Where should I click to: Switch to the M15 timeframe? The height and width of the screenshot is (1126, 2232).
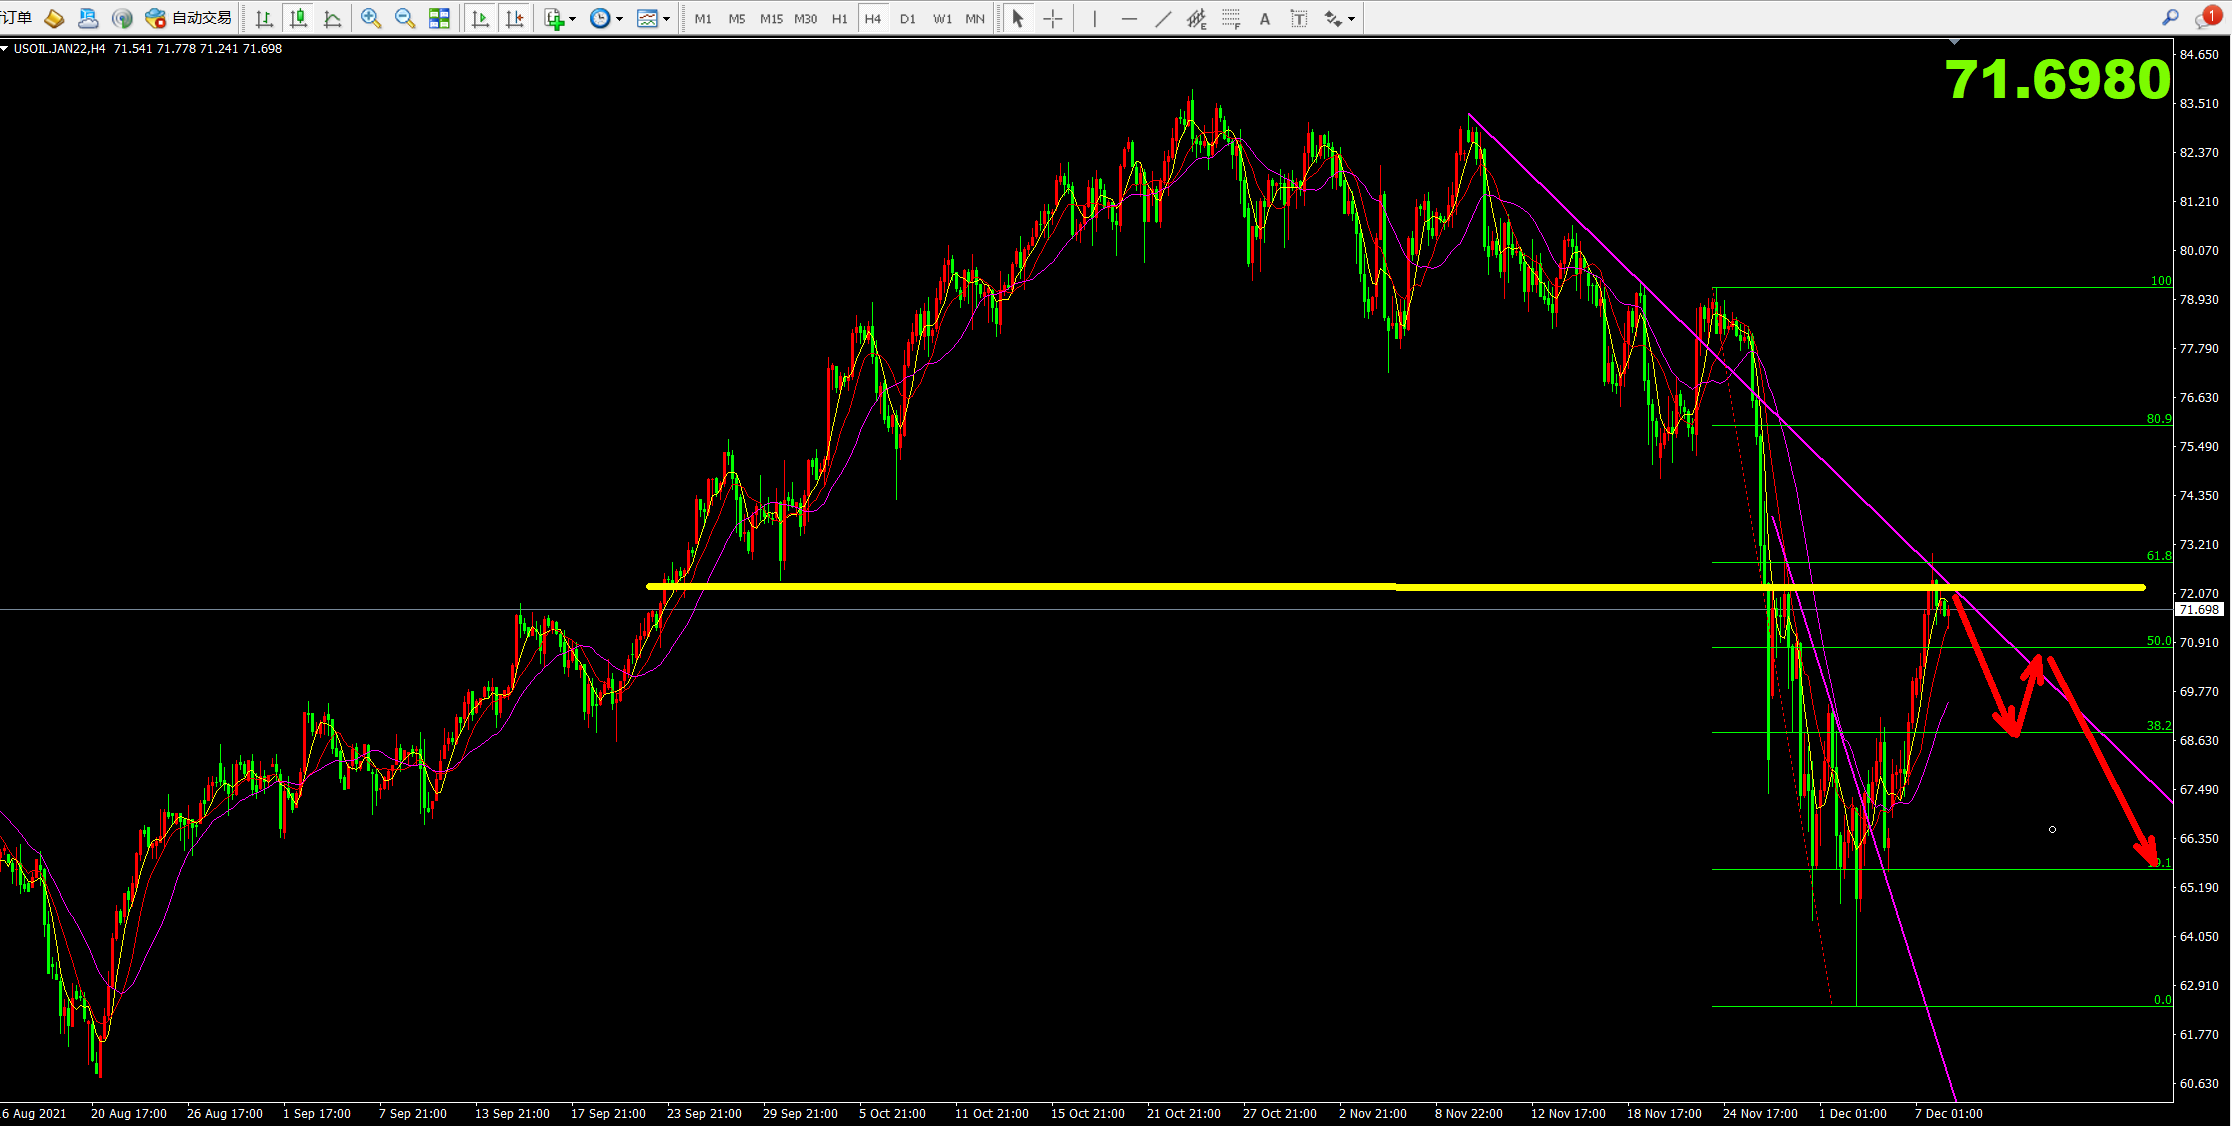[x=771, y=18]
